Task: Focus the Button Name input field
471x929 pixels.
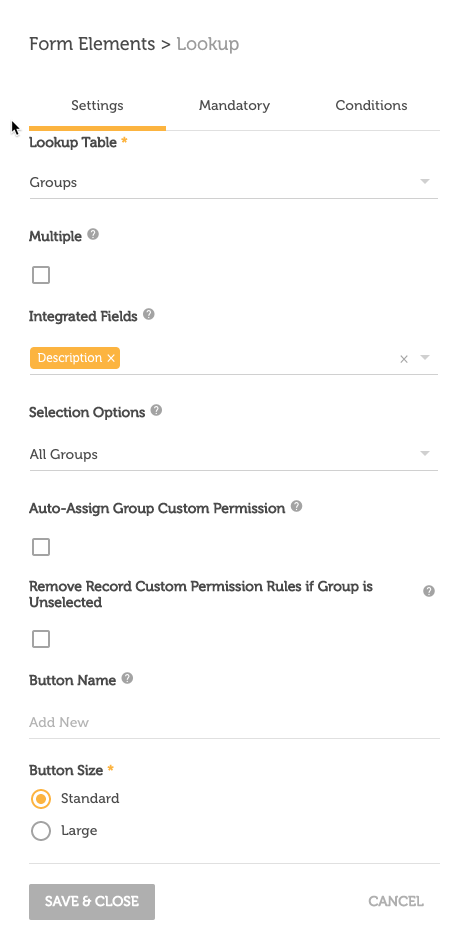Action: [234, 722]
